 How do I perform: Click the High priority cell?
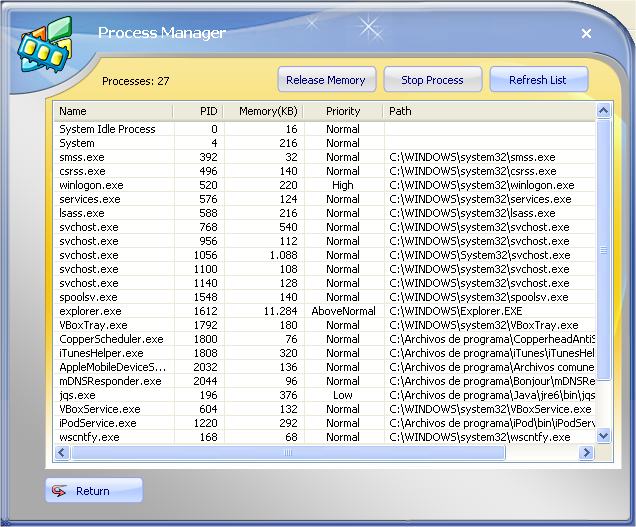tap(343, 185)
